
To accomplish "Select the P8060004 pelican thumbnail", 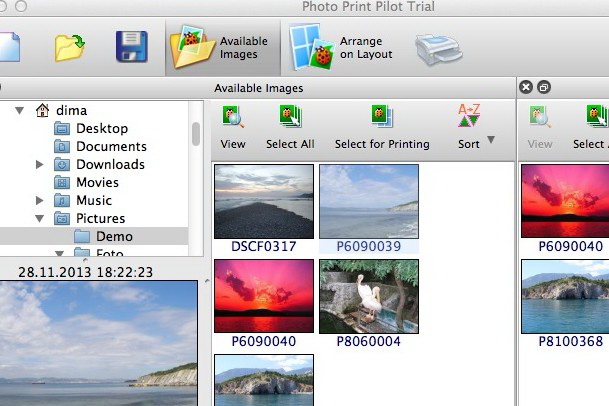I will click(x=368, y=296).
